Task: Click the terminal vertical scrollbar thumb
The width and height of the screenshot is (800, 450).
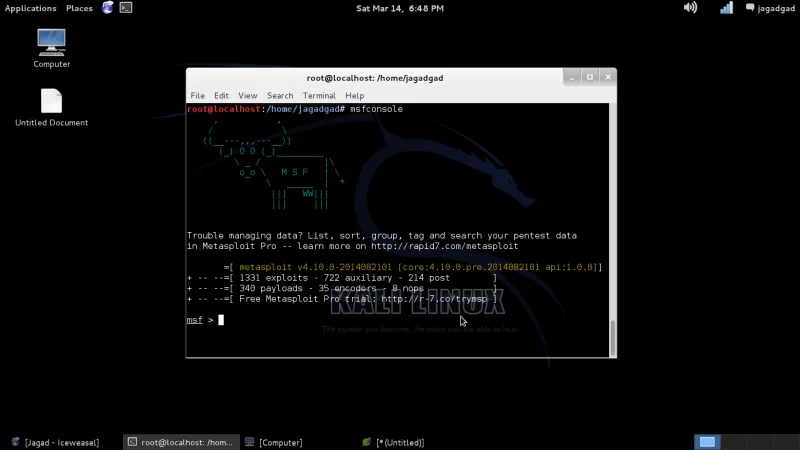Action: [x=613, y=337]
